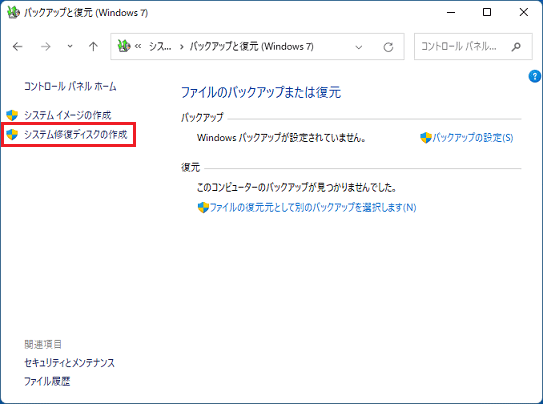Refresh the page with the refresh icon
The width and height of the screenshot is (543, 404).
388,47
